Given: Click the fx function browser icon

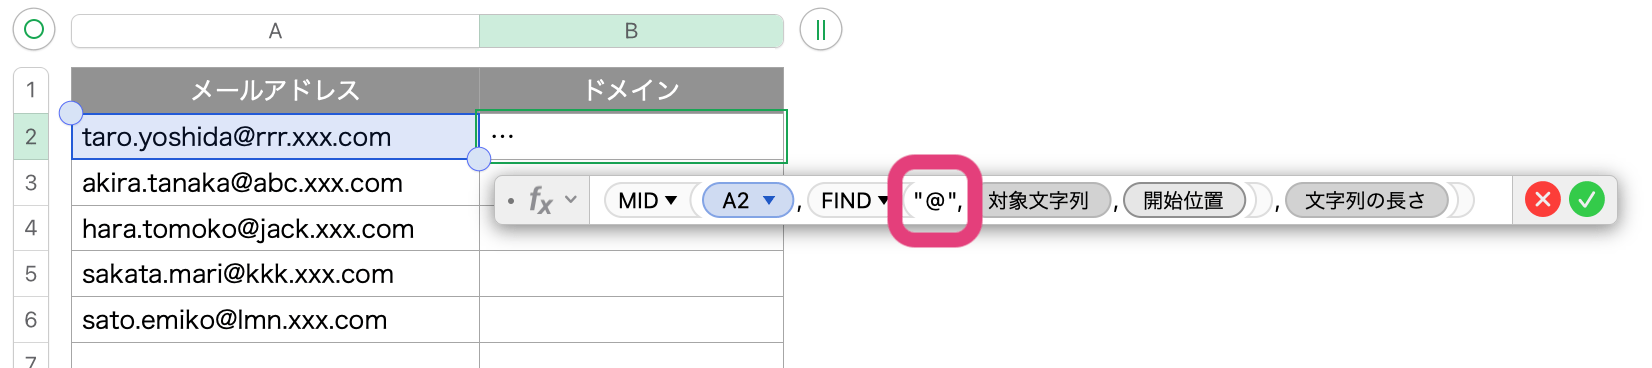Looking at the screenshot, I should 540,201.
